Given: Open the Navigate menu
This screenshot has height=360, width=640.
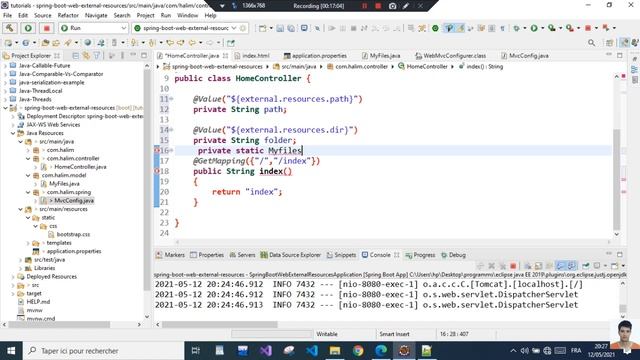Looking at the screenshot, I should tap(96, 16).
